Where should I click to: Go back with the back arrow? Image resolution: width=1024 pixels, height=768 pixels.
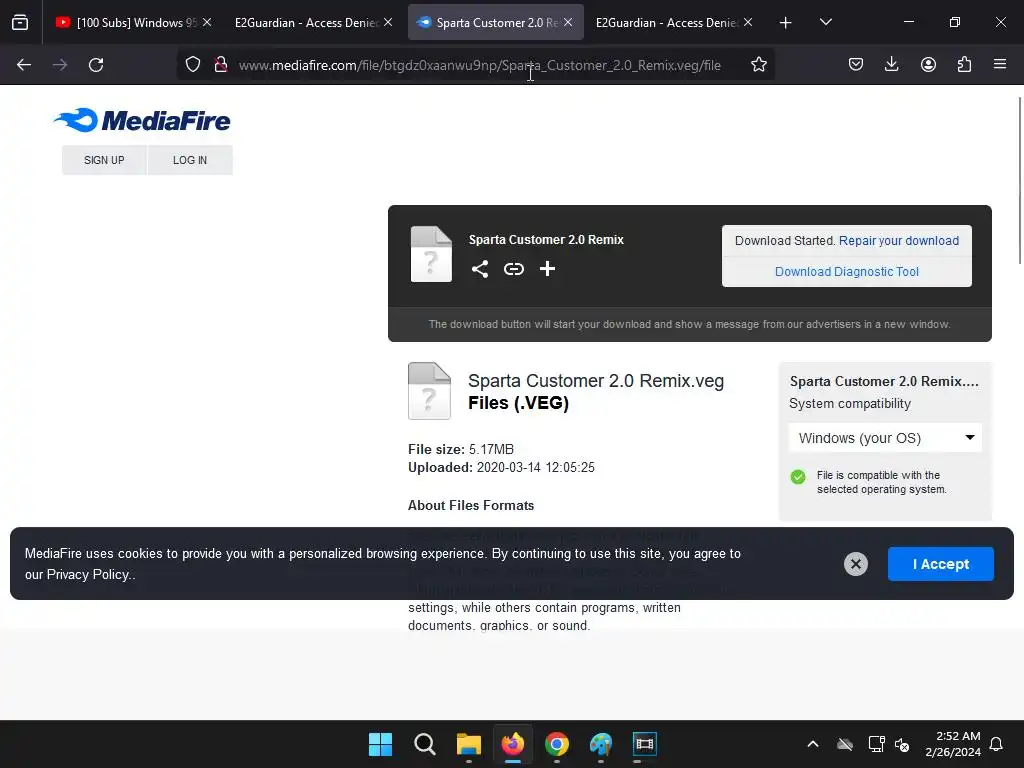pos(24,65)
